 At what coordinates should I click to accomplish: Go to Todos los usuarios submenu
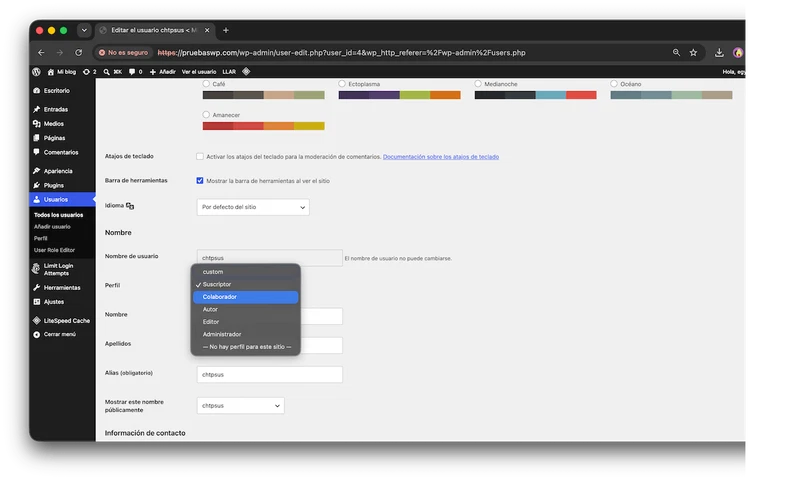[x=59, y=215]
